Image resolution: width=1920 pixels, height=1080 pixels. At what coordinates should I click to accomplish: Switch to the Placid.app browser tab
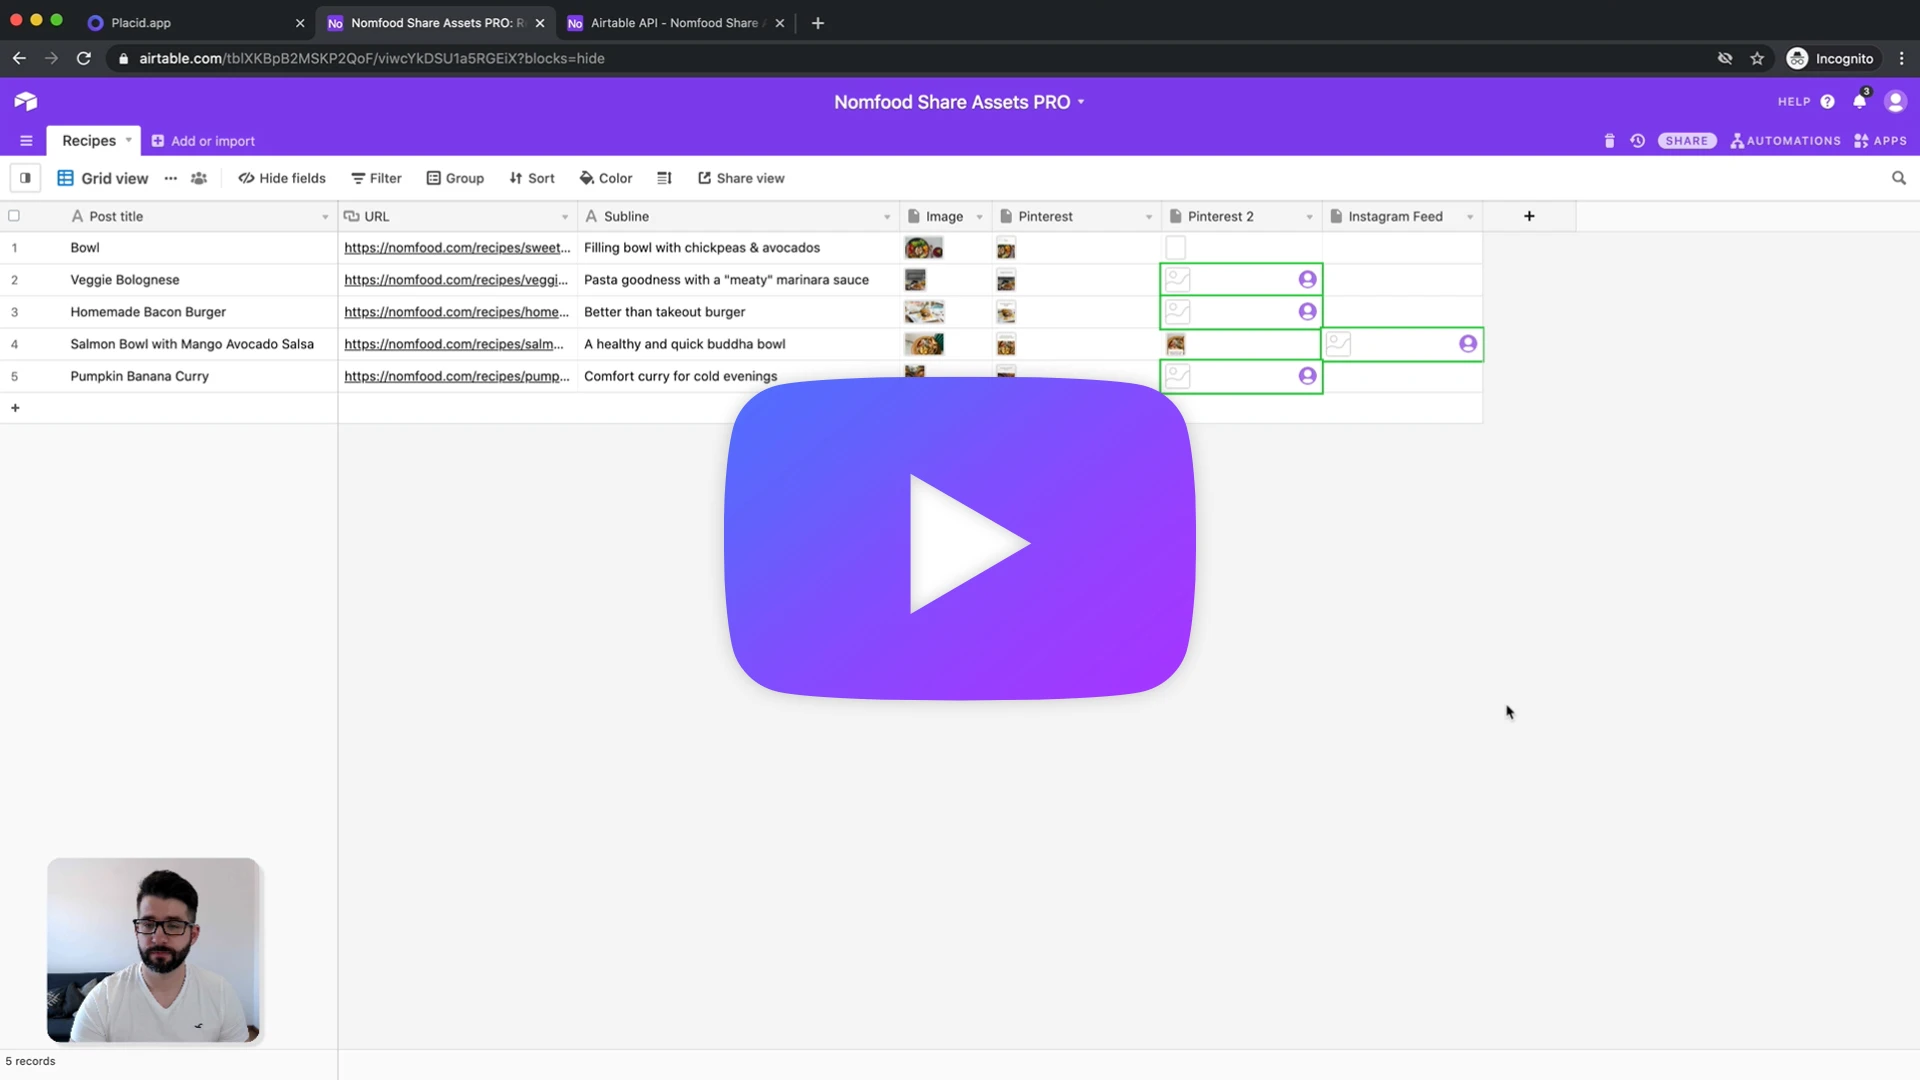point(195,23)
